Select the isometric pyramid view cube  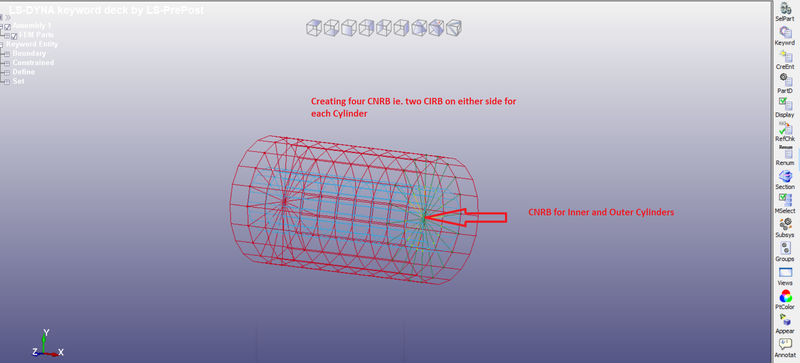coord(419,28)
